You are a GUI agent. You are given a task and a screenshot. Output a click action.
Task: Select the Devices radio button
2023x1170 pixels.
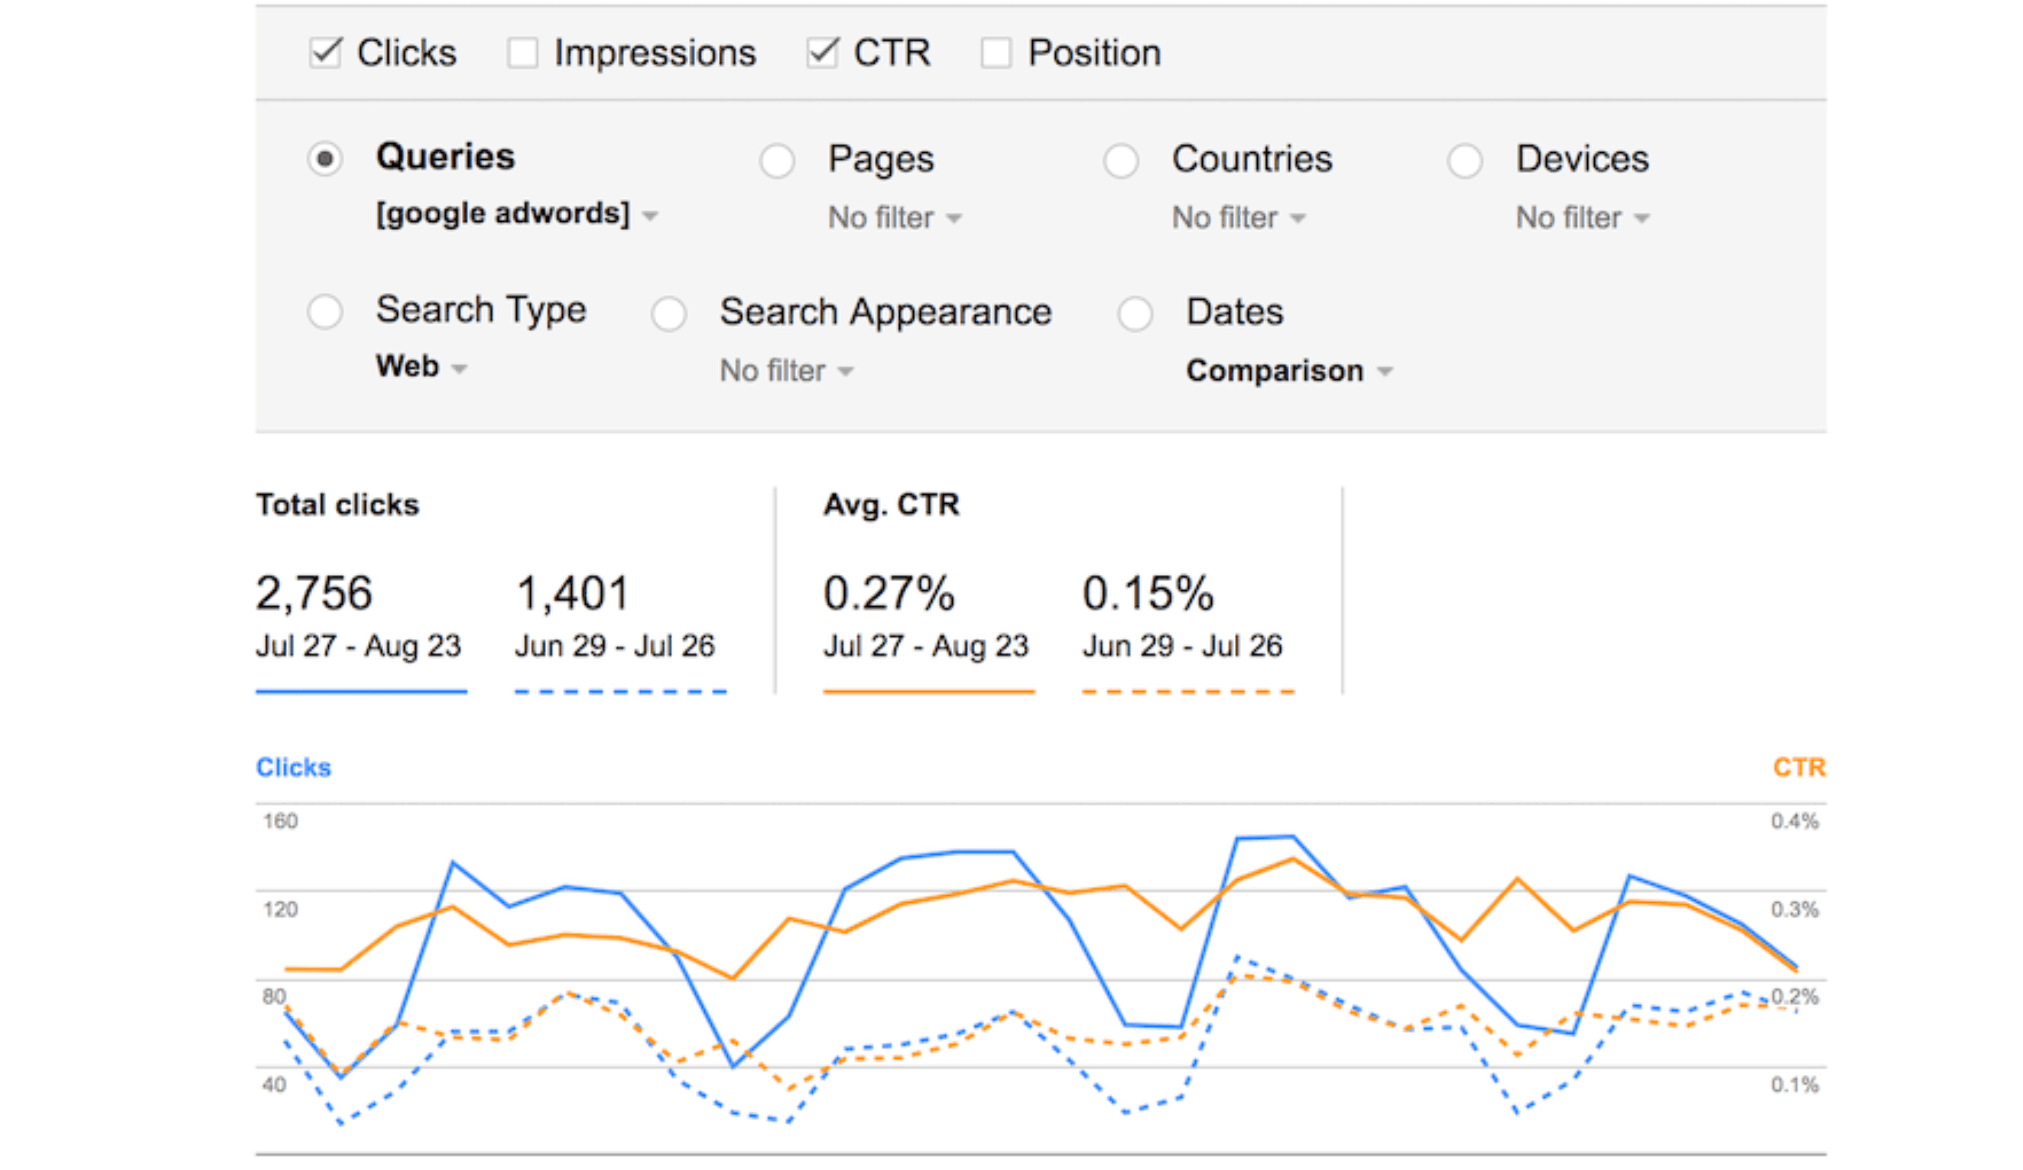1465,160
